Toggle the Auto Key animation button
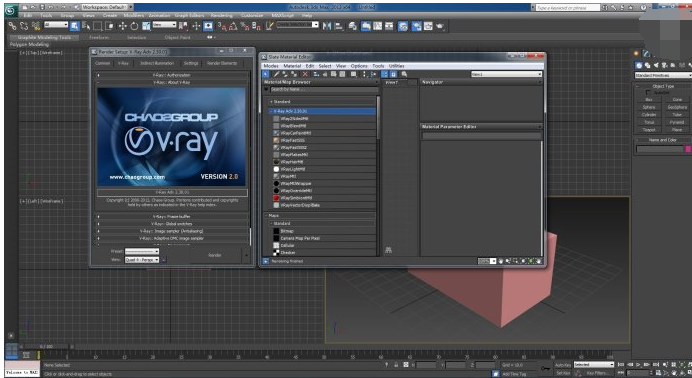Viewport: 692px width, 378px height. 563,365
